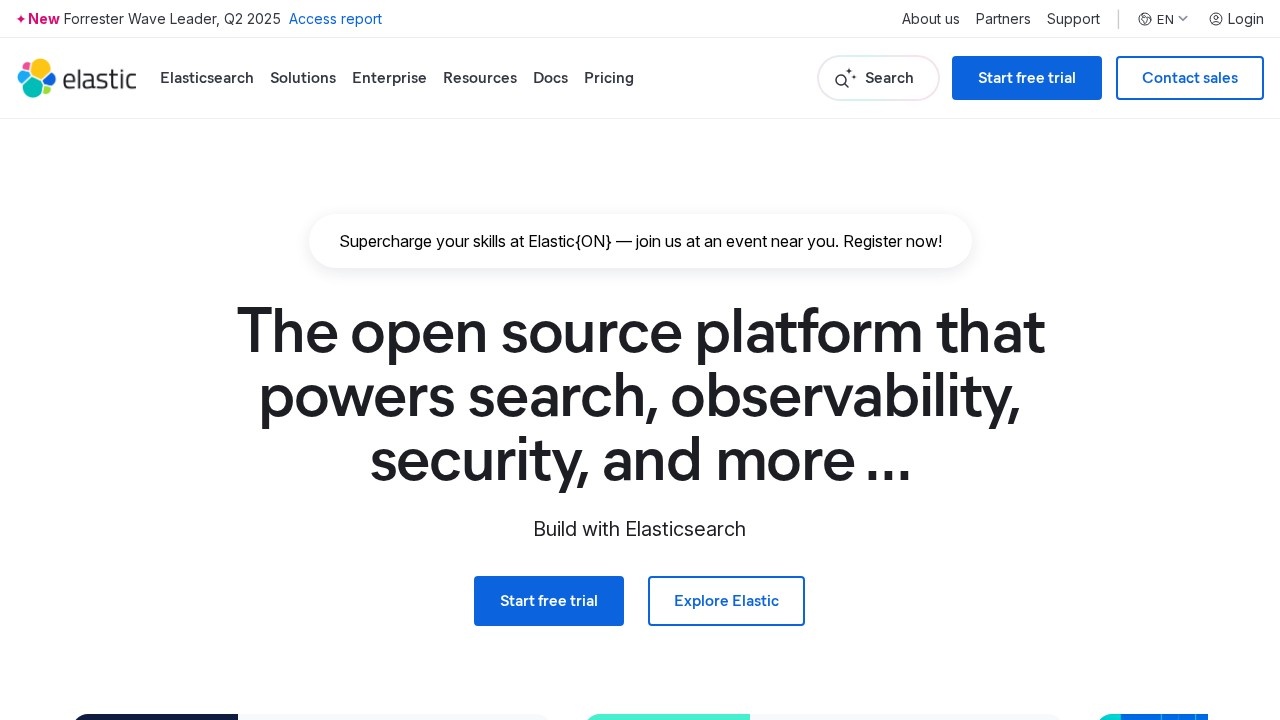This screenshot has width=1280, height=720.
Task: Click the sparkle icon beside New badge
Action: [x=21, y=18]
